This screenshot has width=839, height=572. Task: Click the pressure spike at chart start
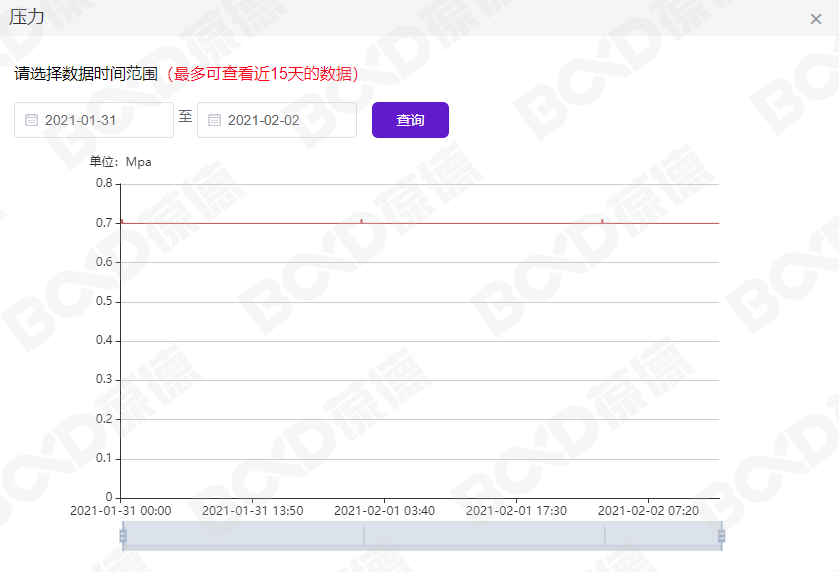(122, 220)
